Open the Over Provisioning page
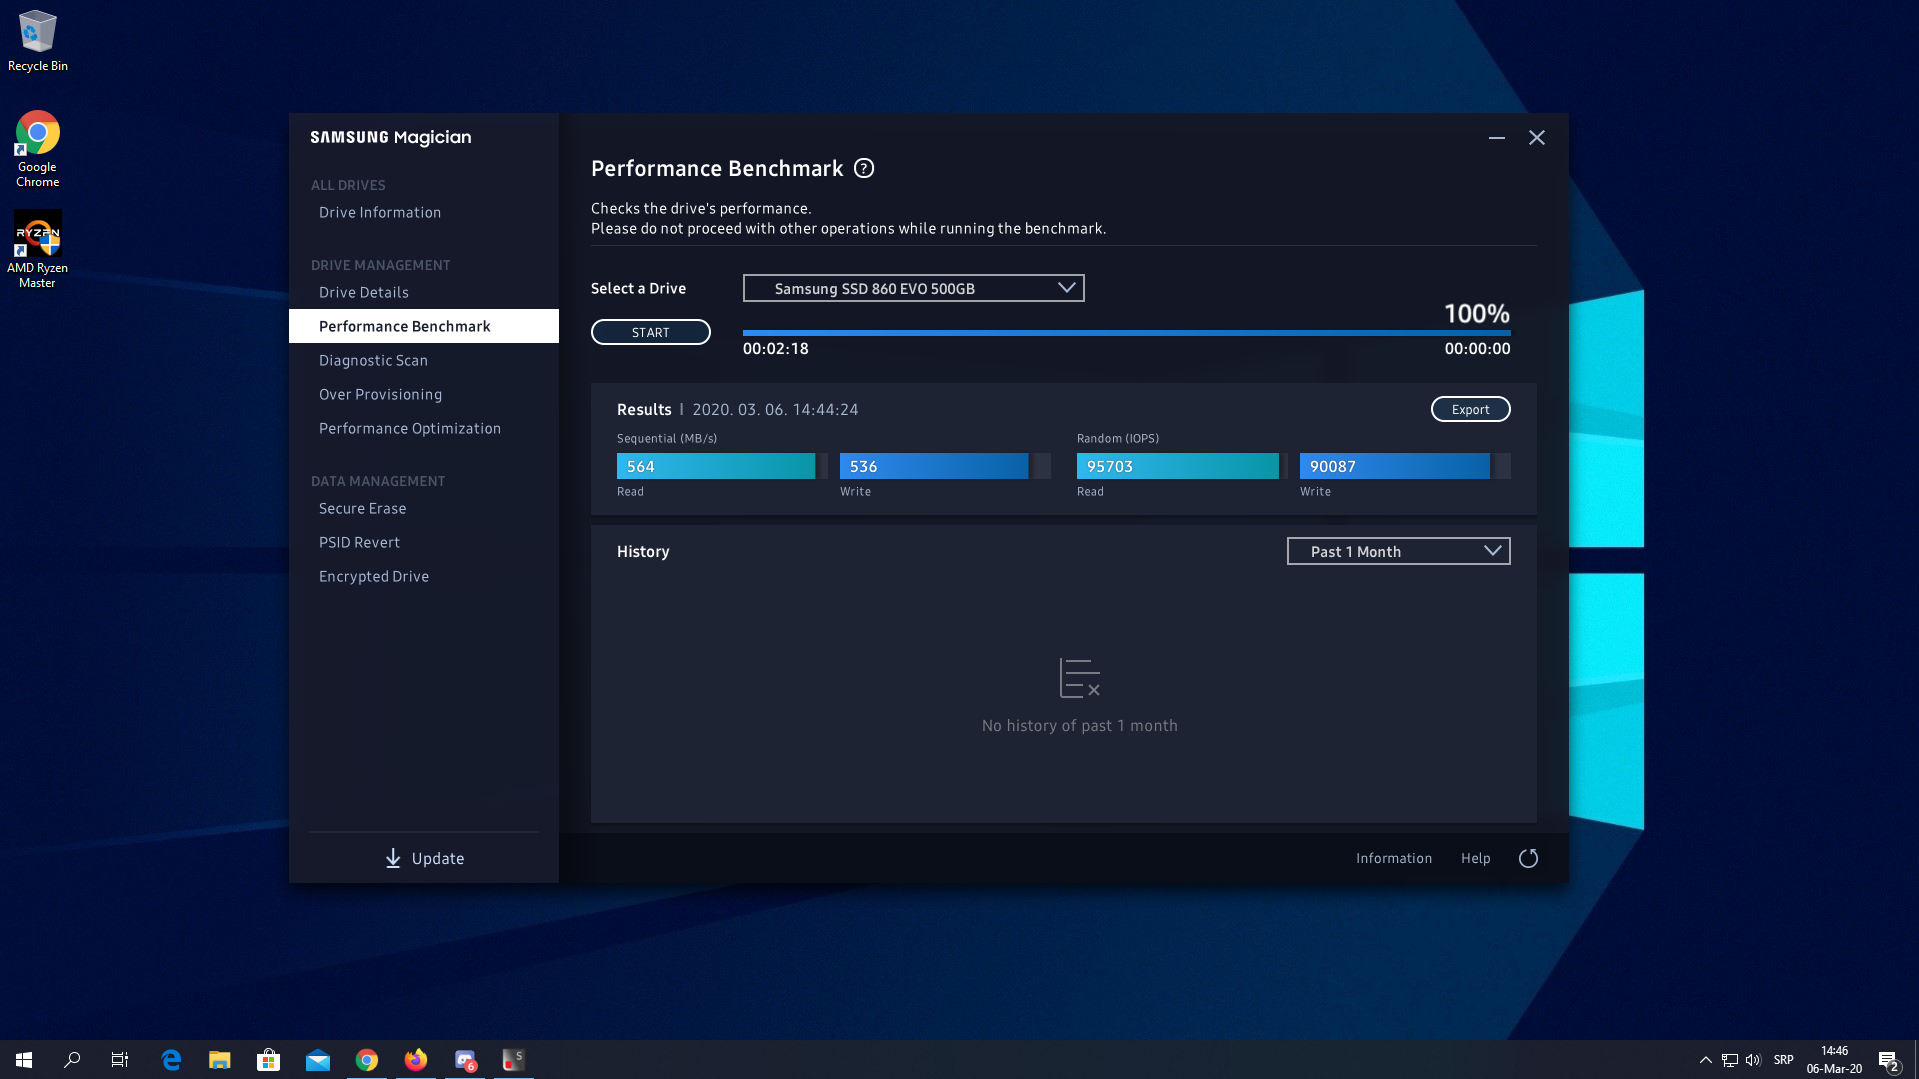The width and height of the screenshot is (1919, 1079). 380,394
